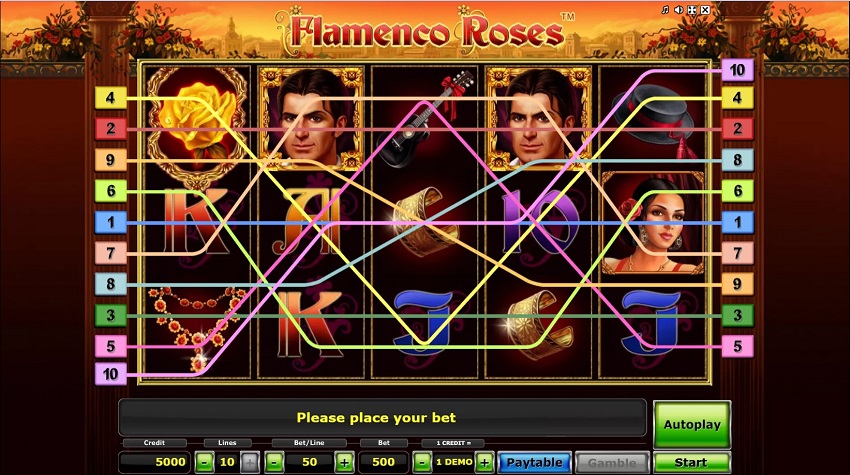This screenshot has width=850, height=475.
Task: Click the black guitar symbol
Action: point(426,118)
